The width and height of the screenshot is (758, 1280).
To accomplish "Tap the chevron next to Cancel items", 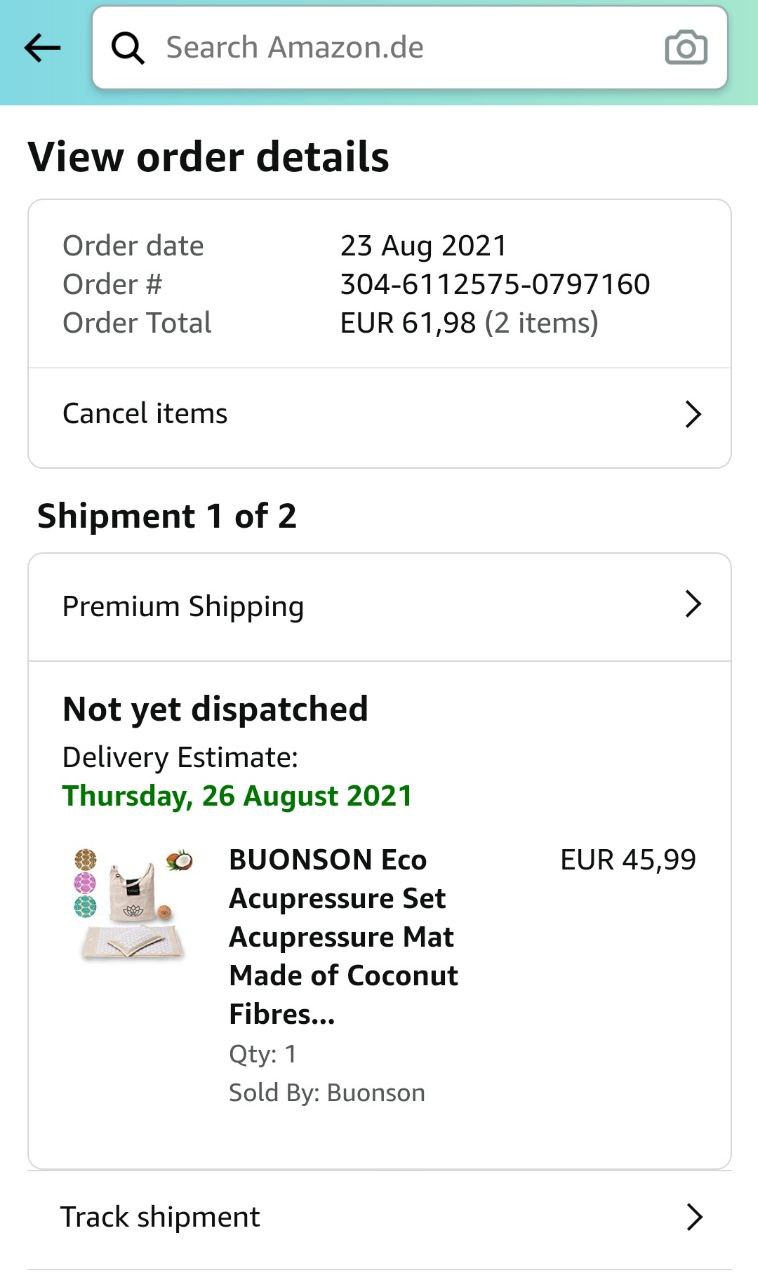I will pyautogui.click(x=693, y=414).
